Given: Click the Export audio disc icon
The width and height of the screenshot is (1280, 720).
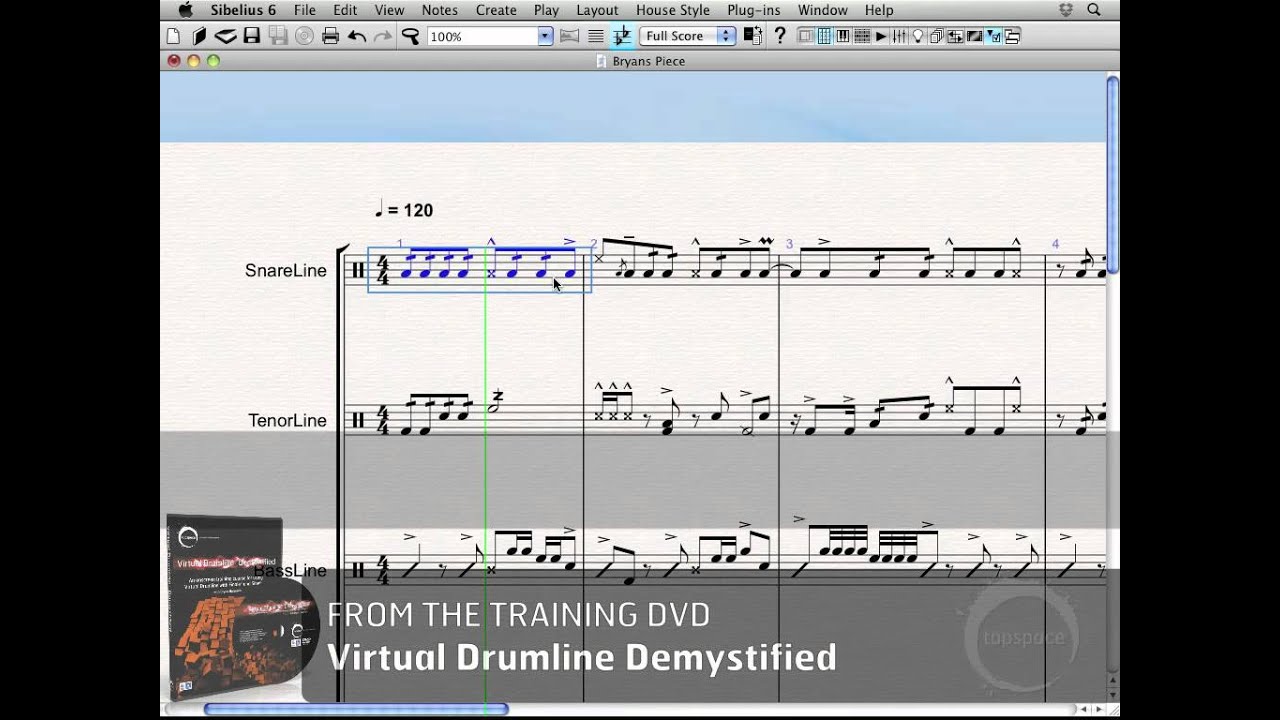Looking at the screenshot, I should click(304, 36).
